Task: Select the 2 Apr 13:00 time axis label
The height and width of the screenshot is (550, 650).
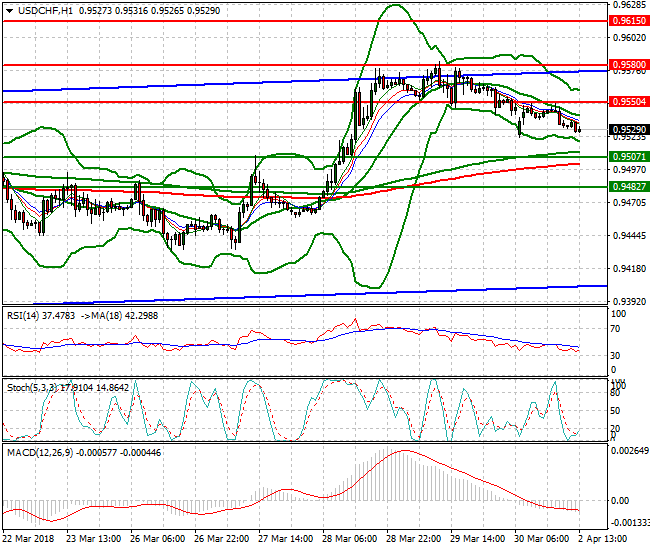Action: (x=602, y=539)
